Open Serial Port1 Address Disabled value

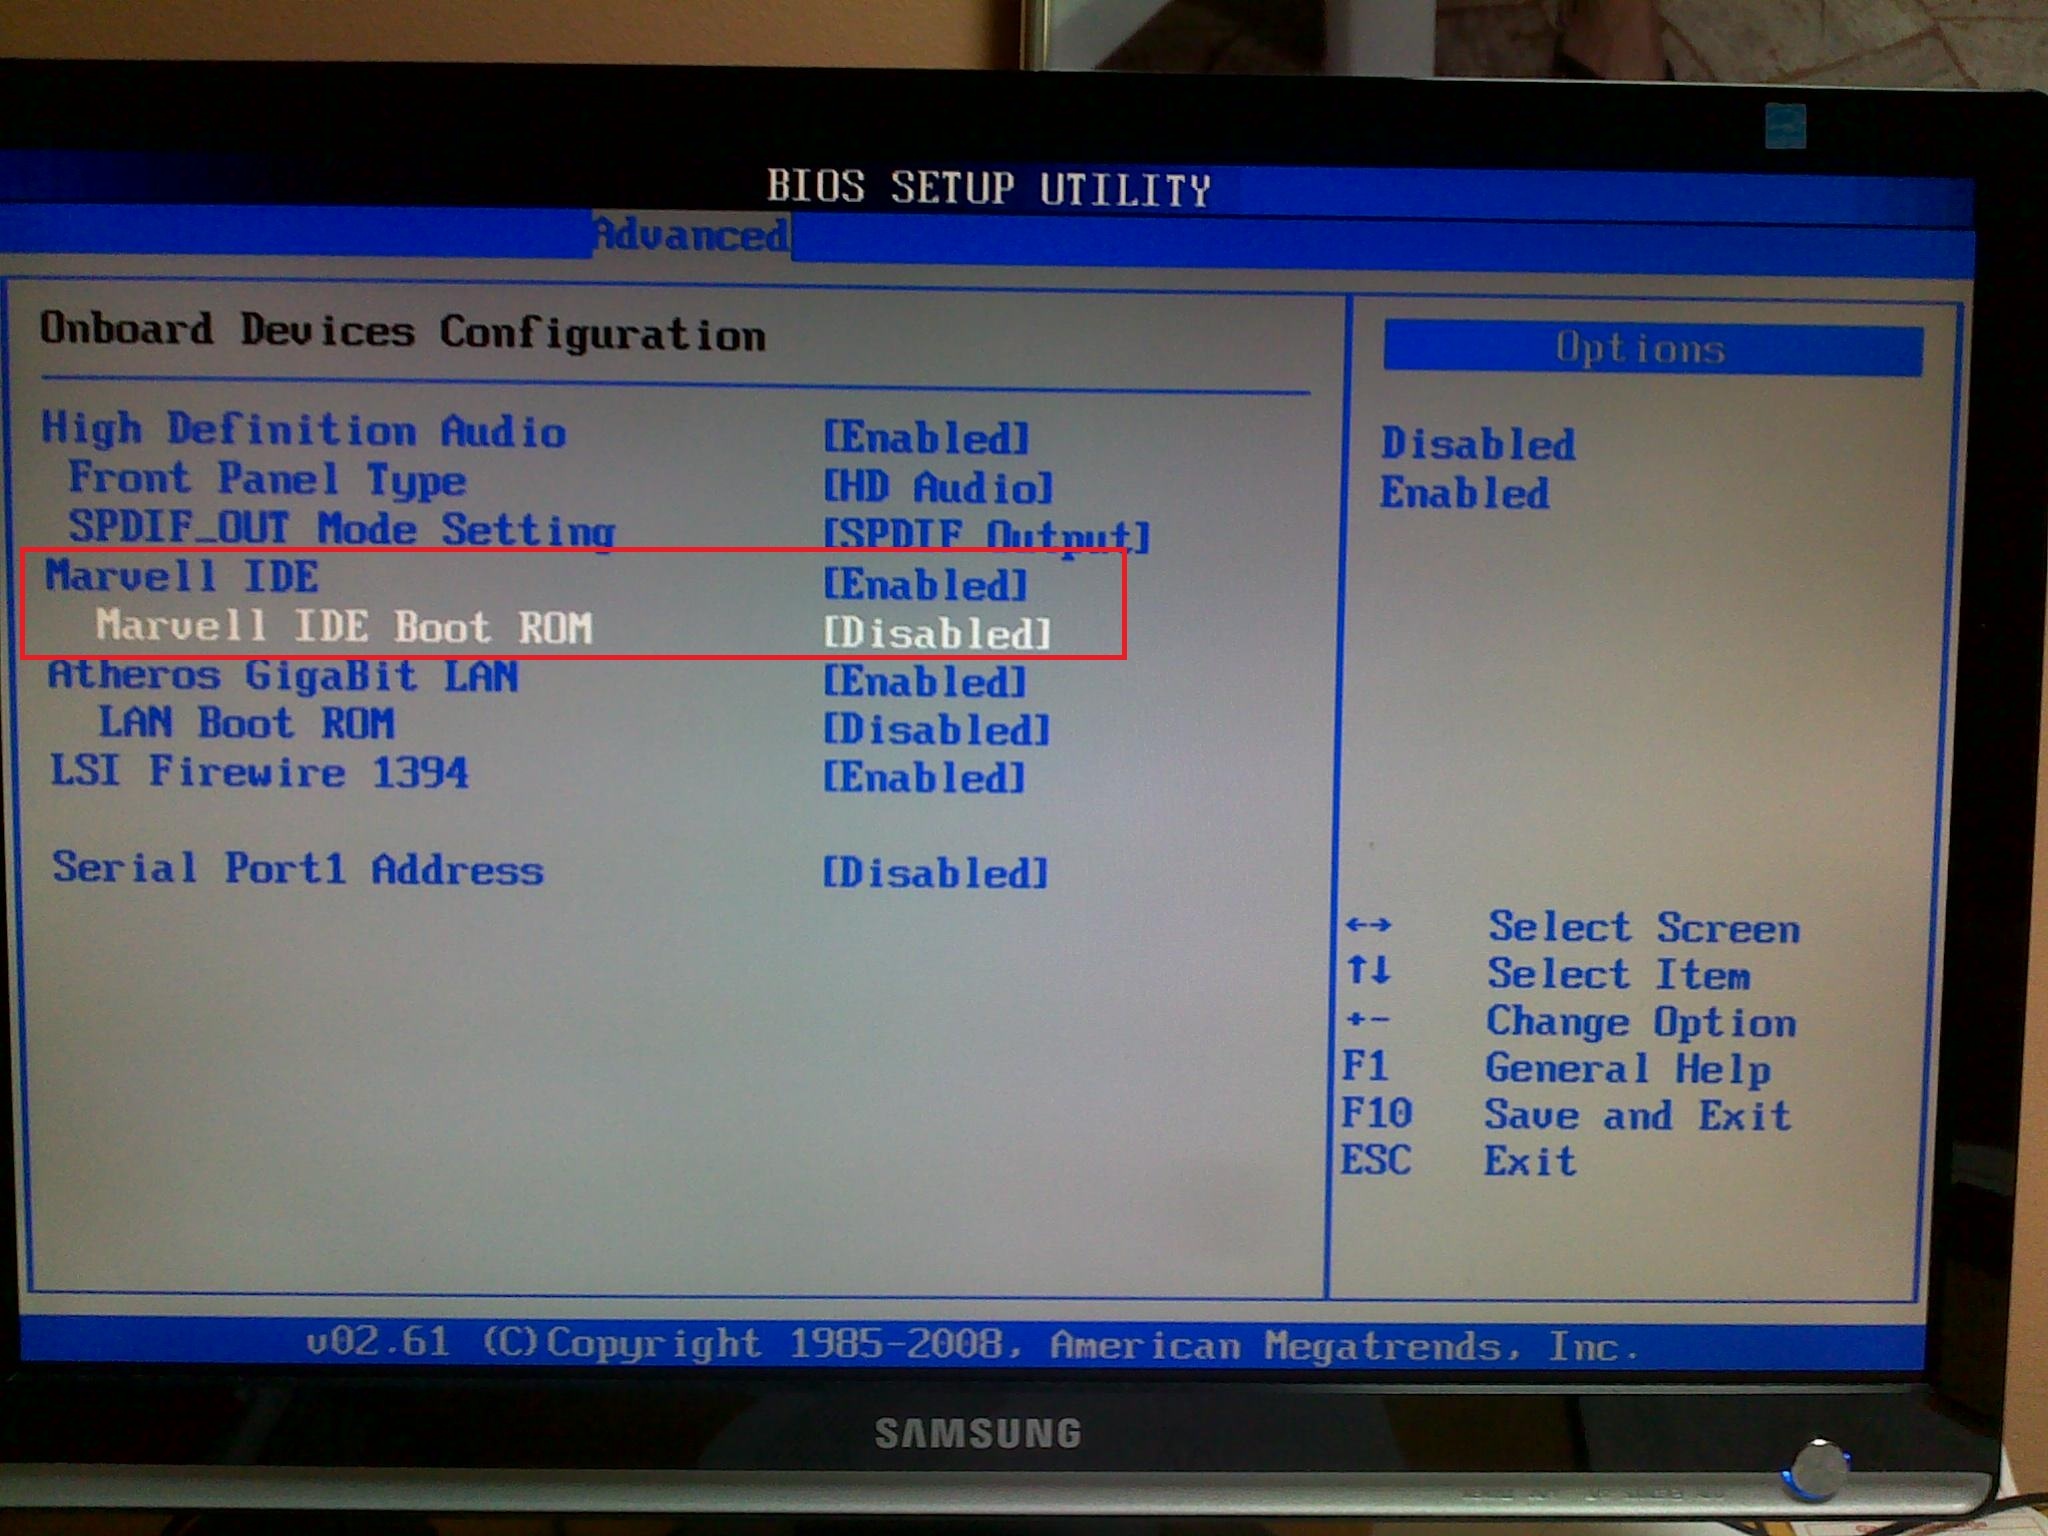(x=935, y=873)
